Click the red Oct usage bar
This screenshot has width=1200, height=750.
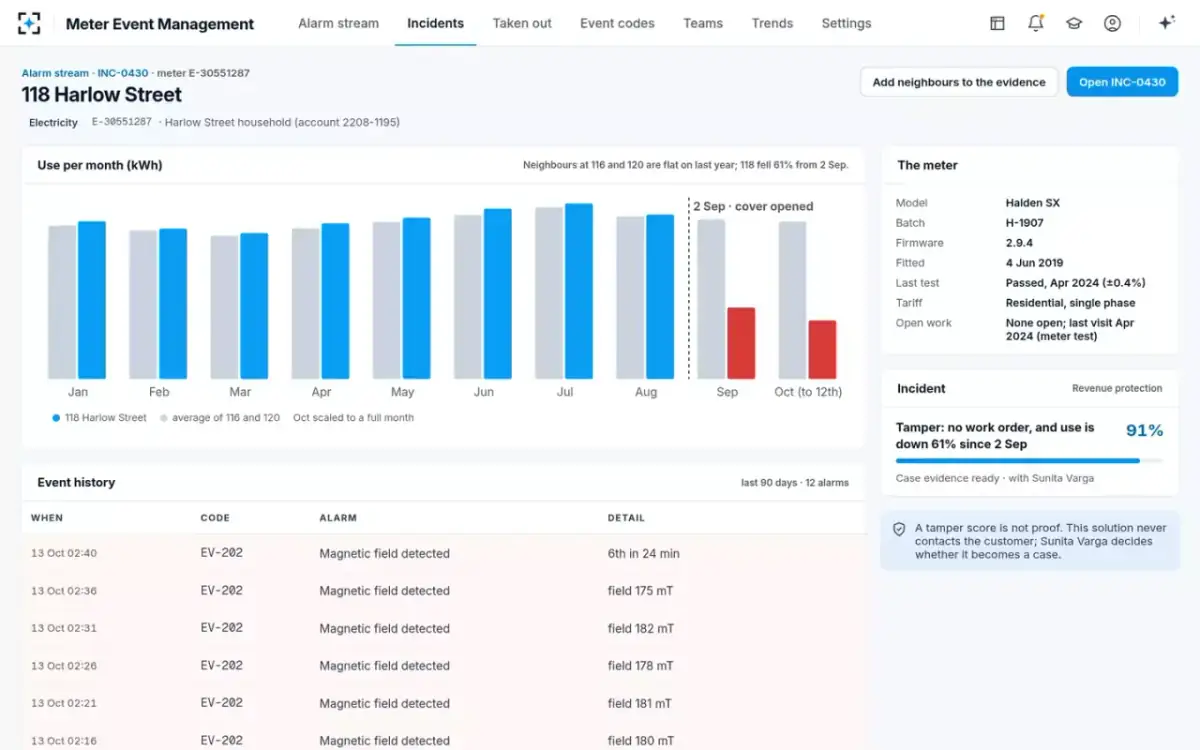[x=822, y=350]
